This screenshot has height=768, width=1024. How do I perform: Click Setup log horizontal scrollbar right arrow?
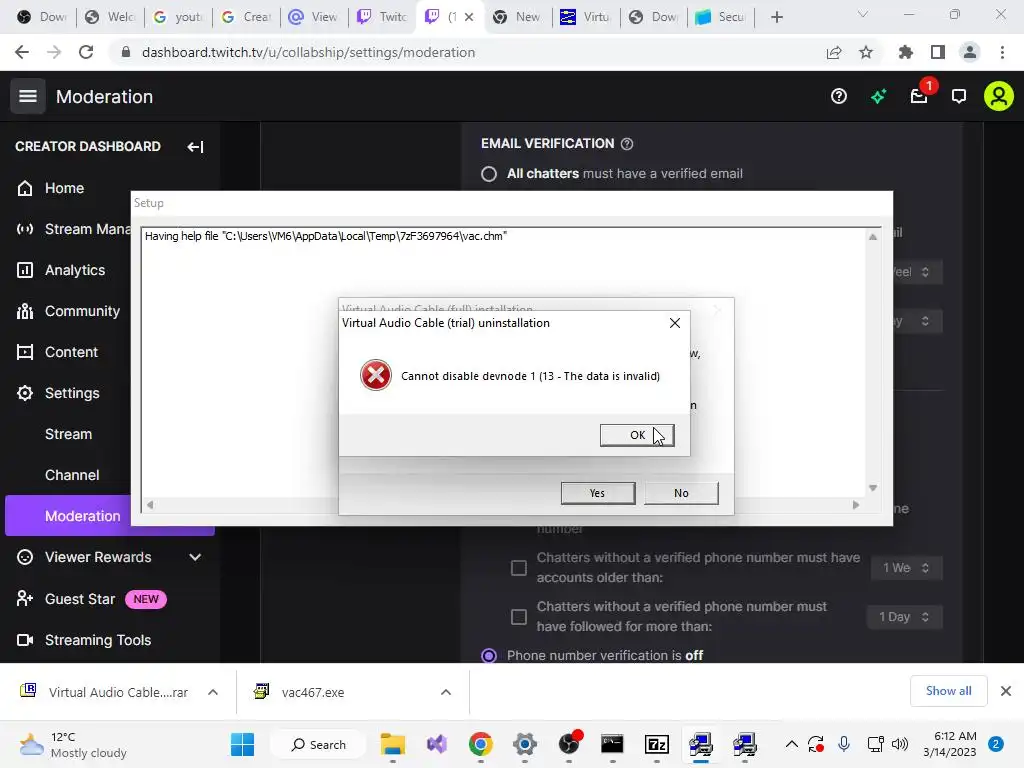[x=856, y=505]
